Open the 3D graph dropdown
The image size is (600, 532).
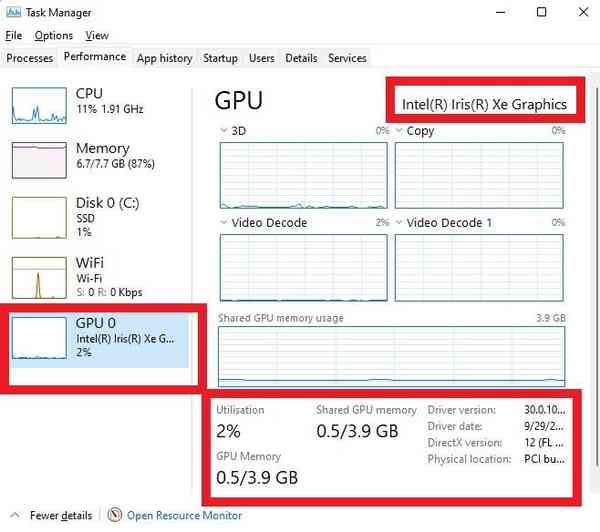(x=223, y=131)
